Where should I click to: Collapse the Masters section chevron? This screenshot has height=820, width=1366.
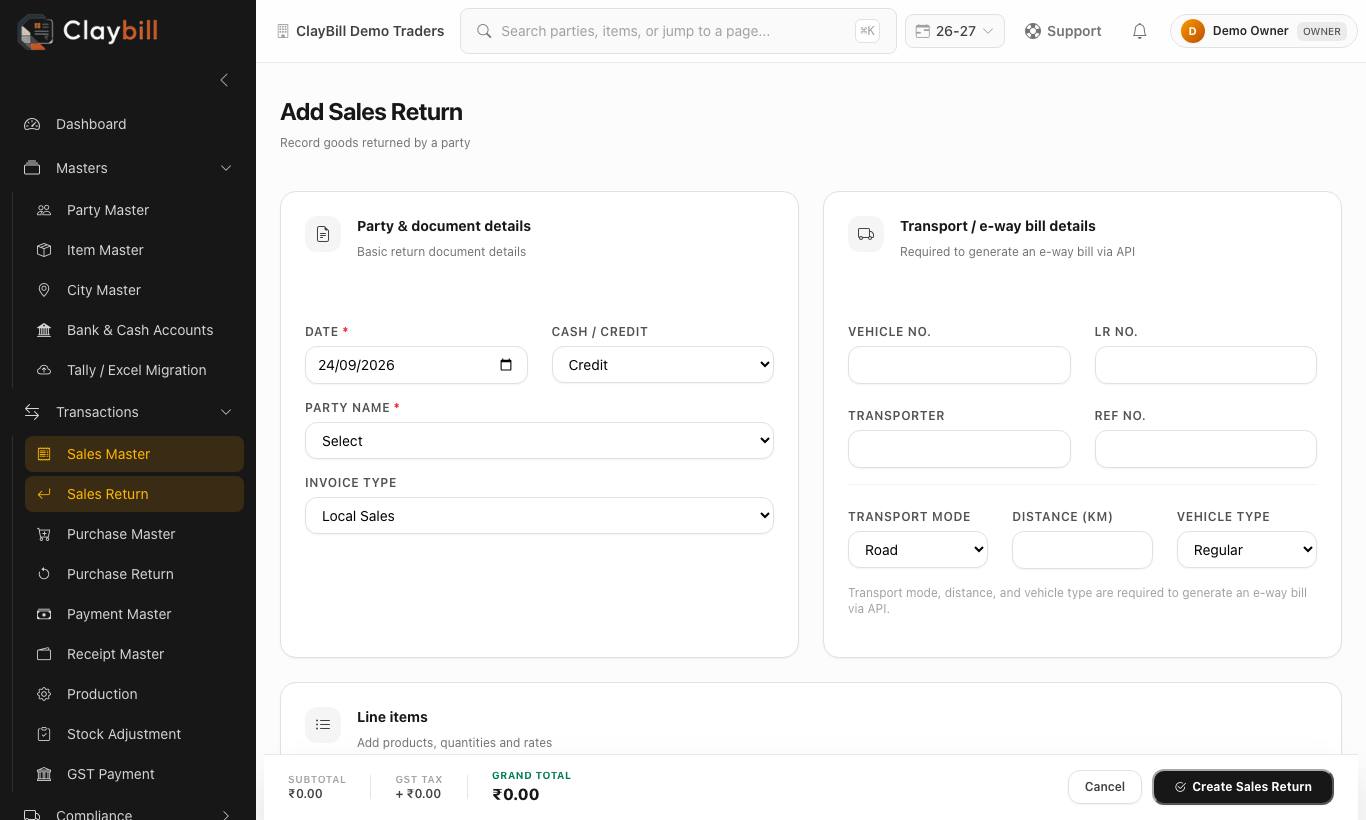[226, 168]
